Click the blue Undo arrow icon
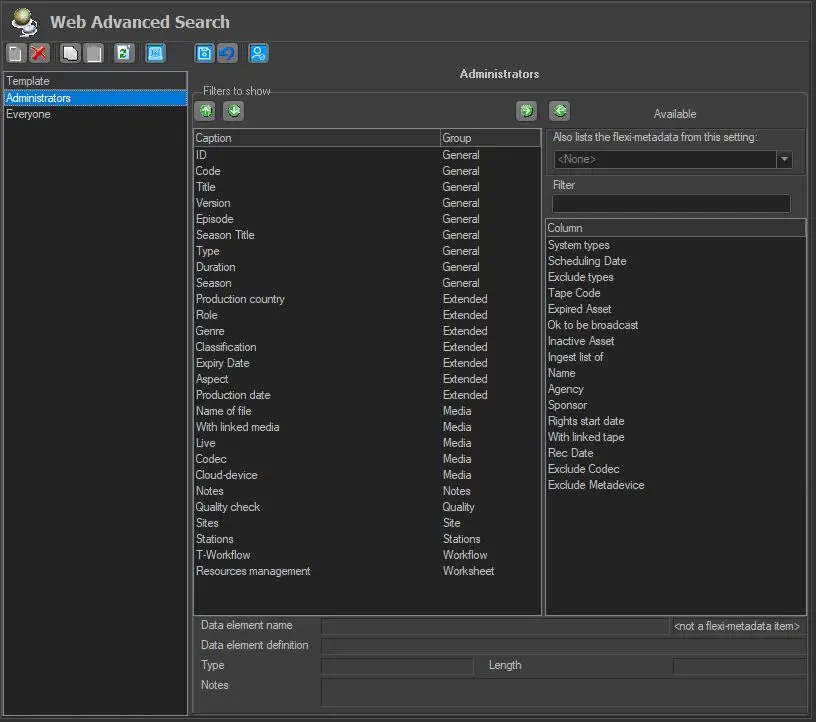Image resolution: width=816 pixels, height=722 pixels. pyautogui.click(x=228, y=54)
